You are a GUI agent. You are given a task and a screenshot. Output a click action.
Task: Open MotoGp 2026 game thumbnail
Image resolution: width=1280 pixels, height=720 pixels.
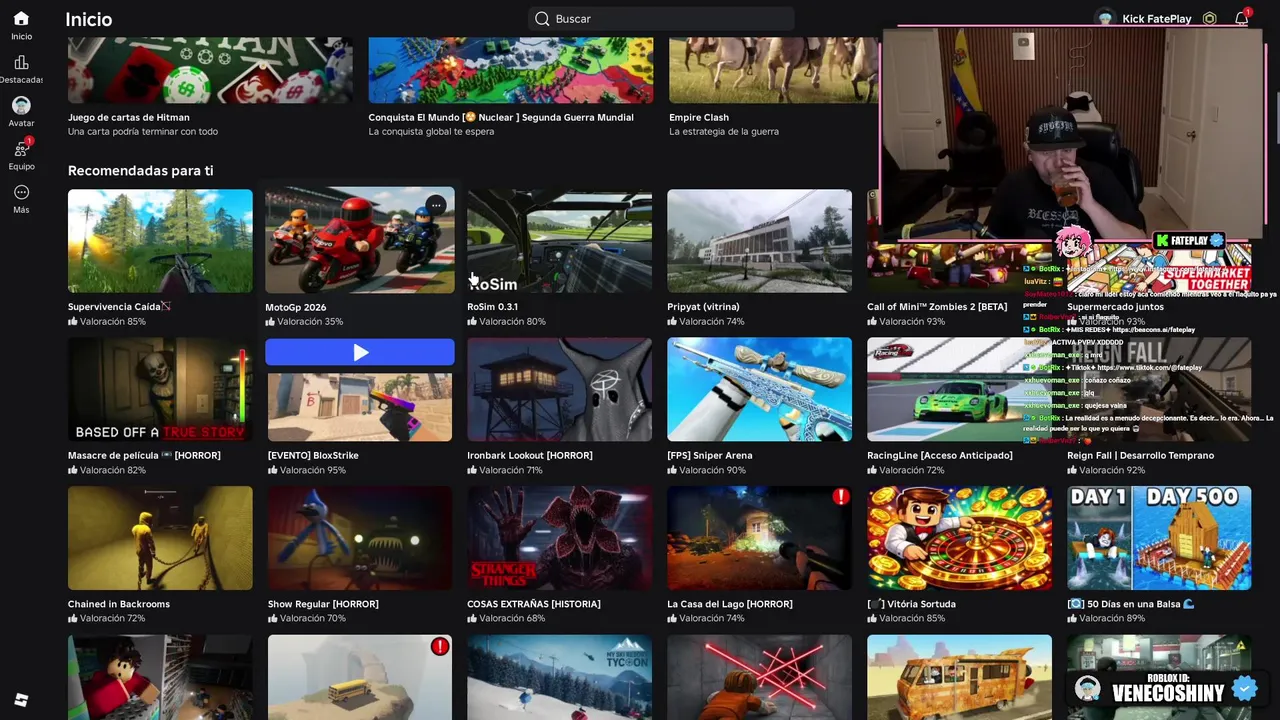tap(360, 241)
